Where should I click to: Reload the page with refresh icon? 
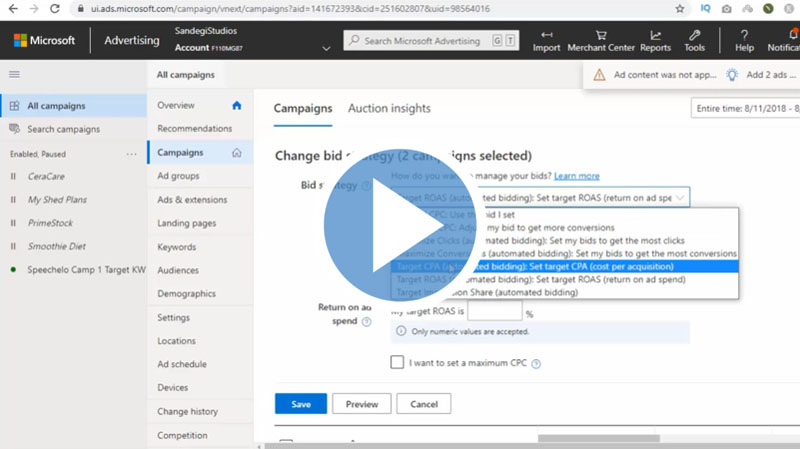click(55, 9)
